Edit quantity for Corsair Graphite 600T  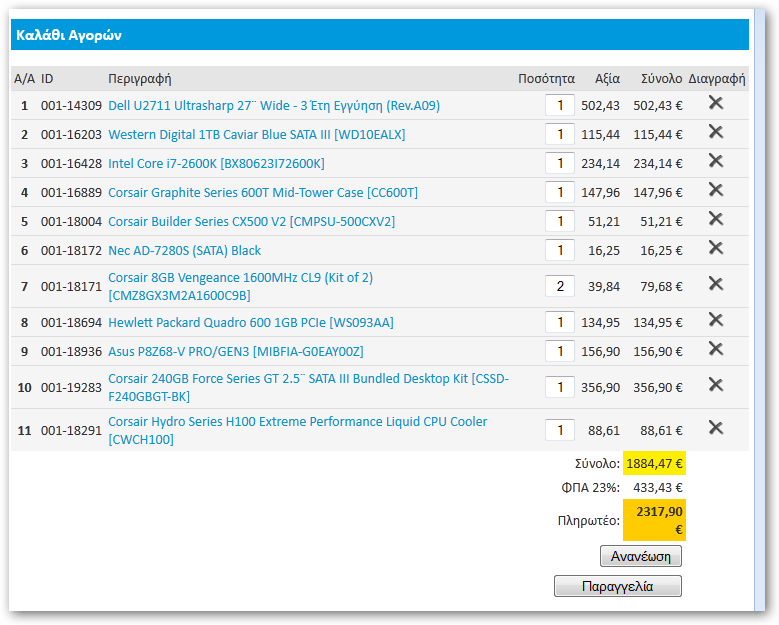[560, 192]
